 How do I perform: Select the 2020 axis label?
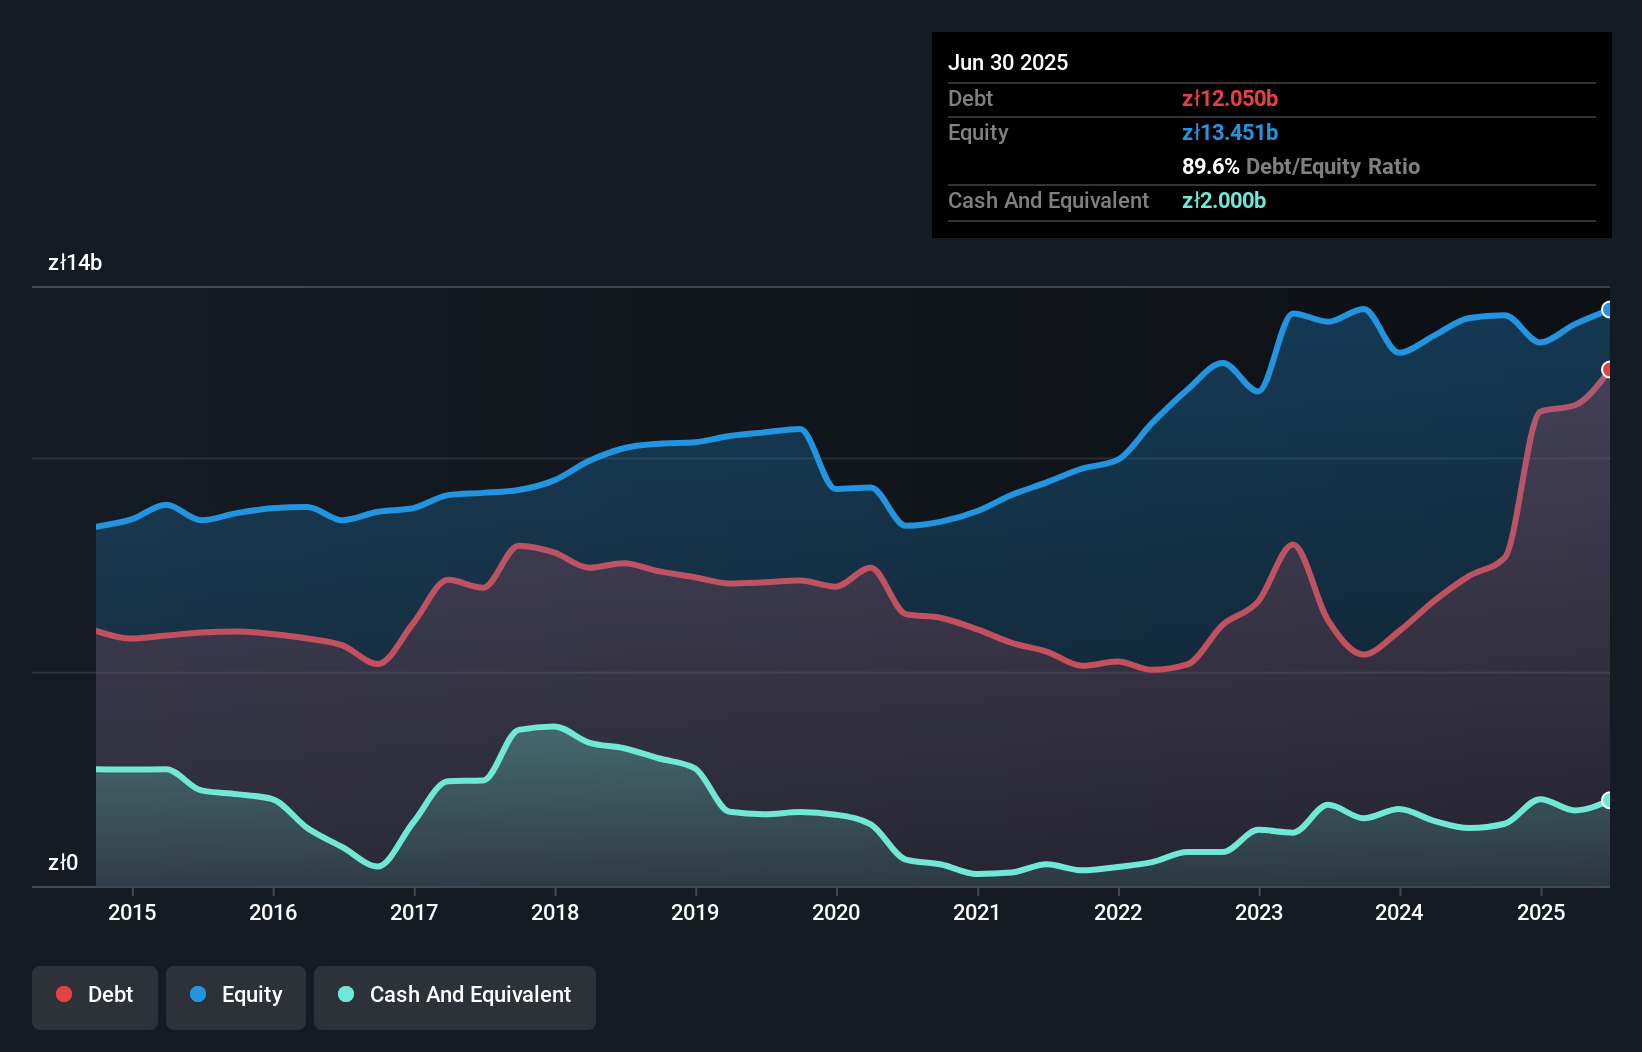pos(838,913)
